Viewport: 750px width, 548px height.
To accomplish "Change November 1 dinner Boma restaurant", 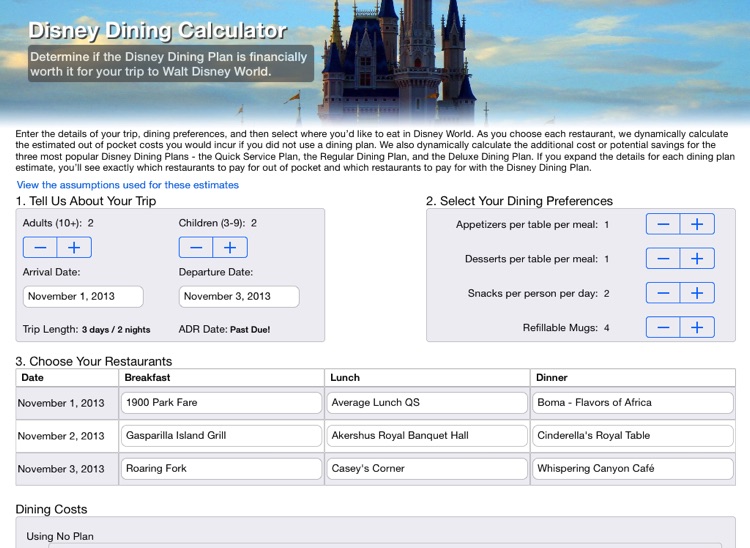I will pyautogui.click(x=633, y=403).
